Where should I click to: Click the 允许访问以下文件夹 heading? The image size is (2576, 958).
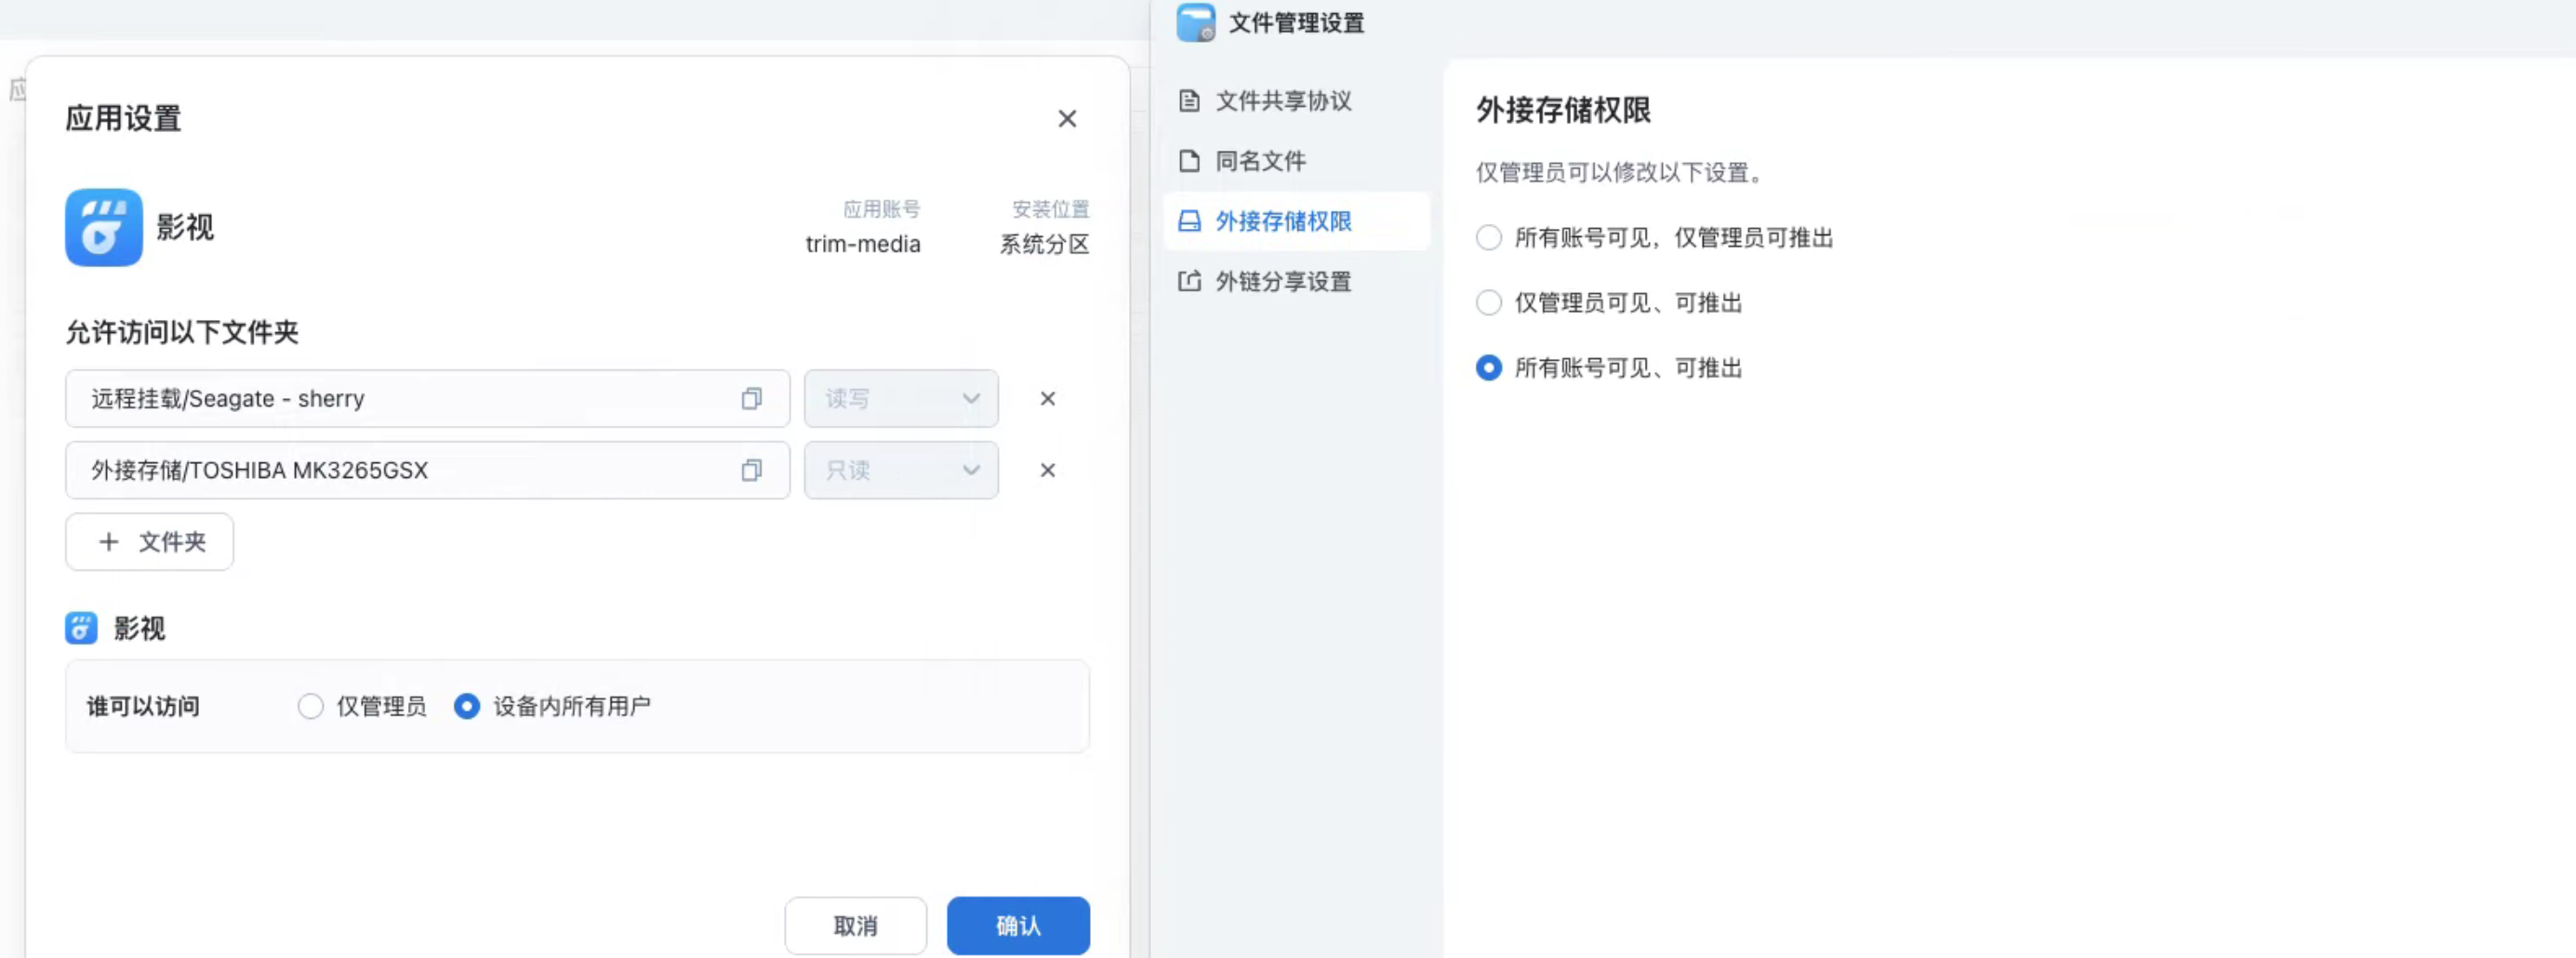click(182, 332)
